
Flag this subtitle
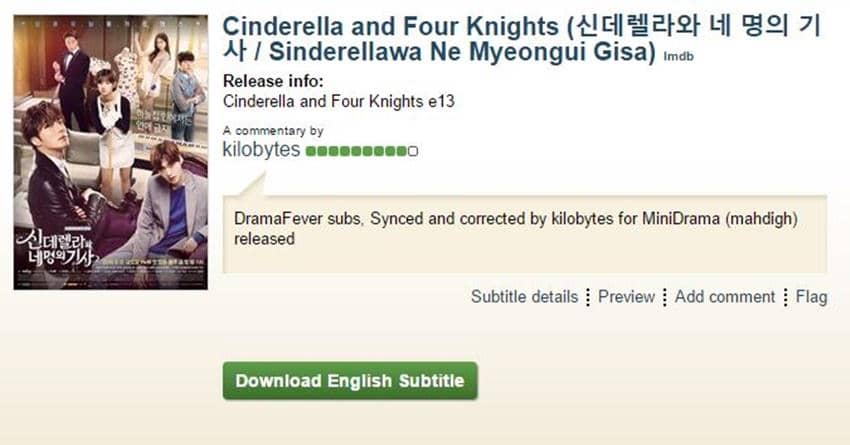[811, 297]
